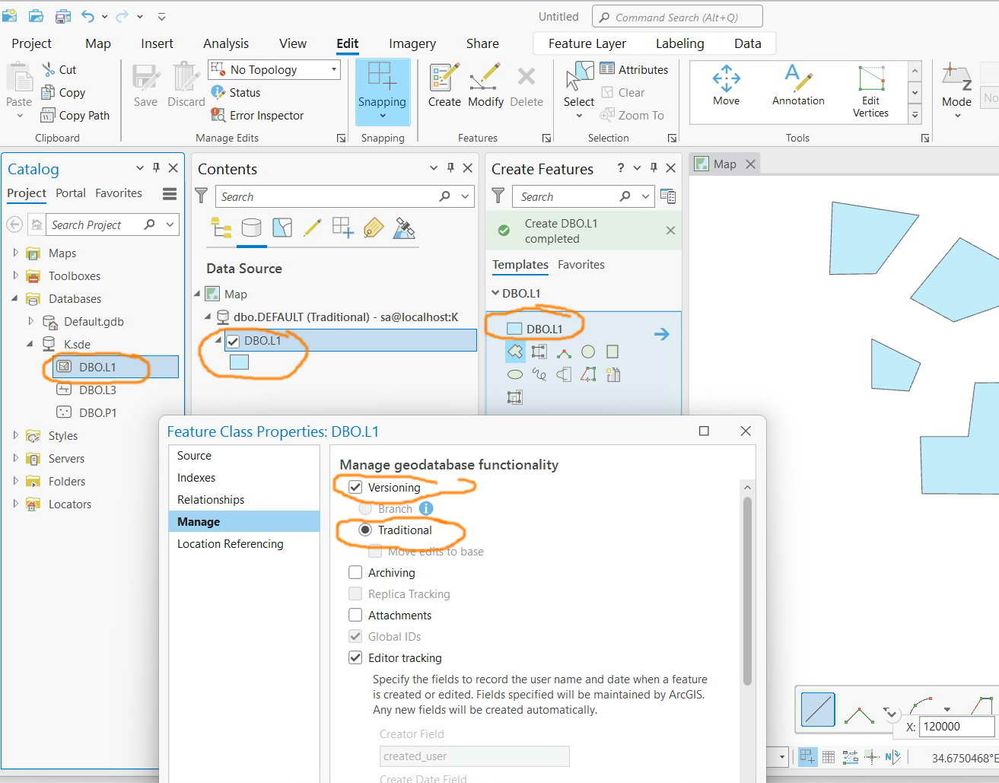Image resolution: width=999 pixels, height=783 pixels.
Task: Click the Manage Templates icon
Action: click(668, 196)
